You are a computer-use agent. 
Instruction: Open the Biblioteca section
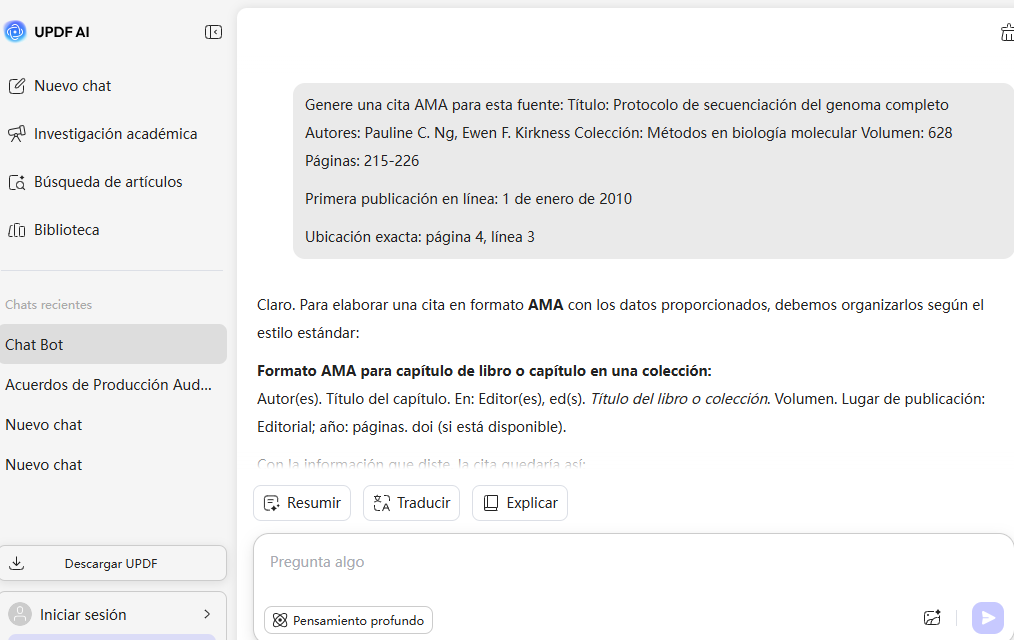[x=67, y=229]
